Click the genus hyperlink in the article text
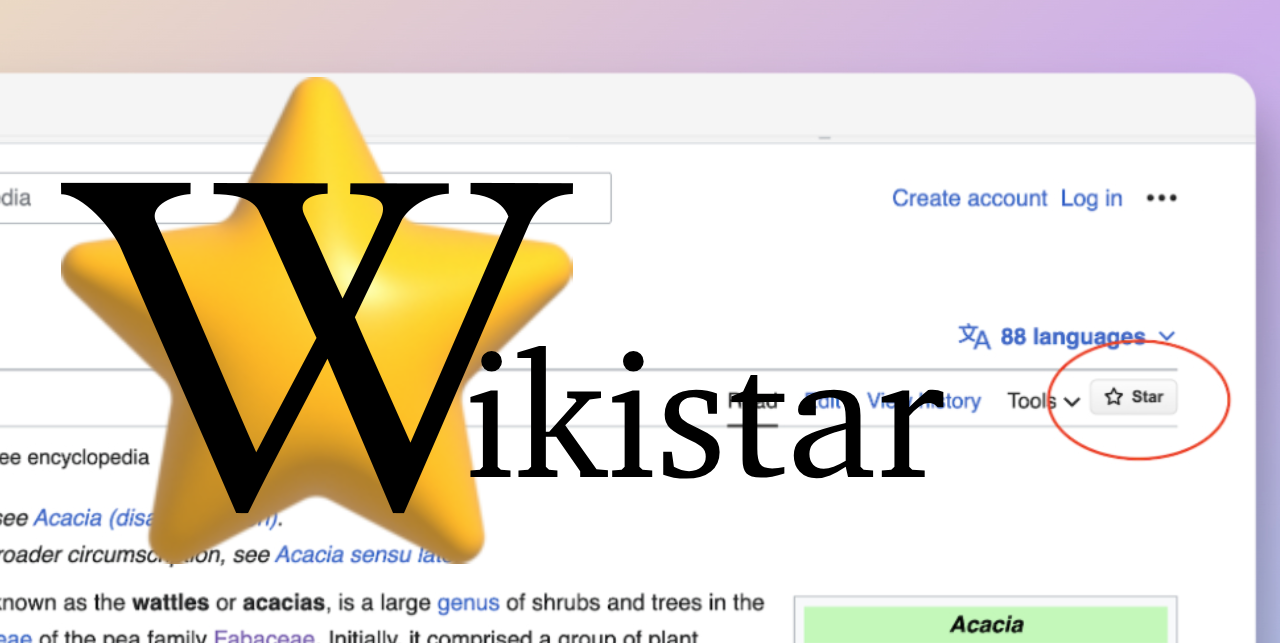1280x643 pixels. 467,603
